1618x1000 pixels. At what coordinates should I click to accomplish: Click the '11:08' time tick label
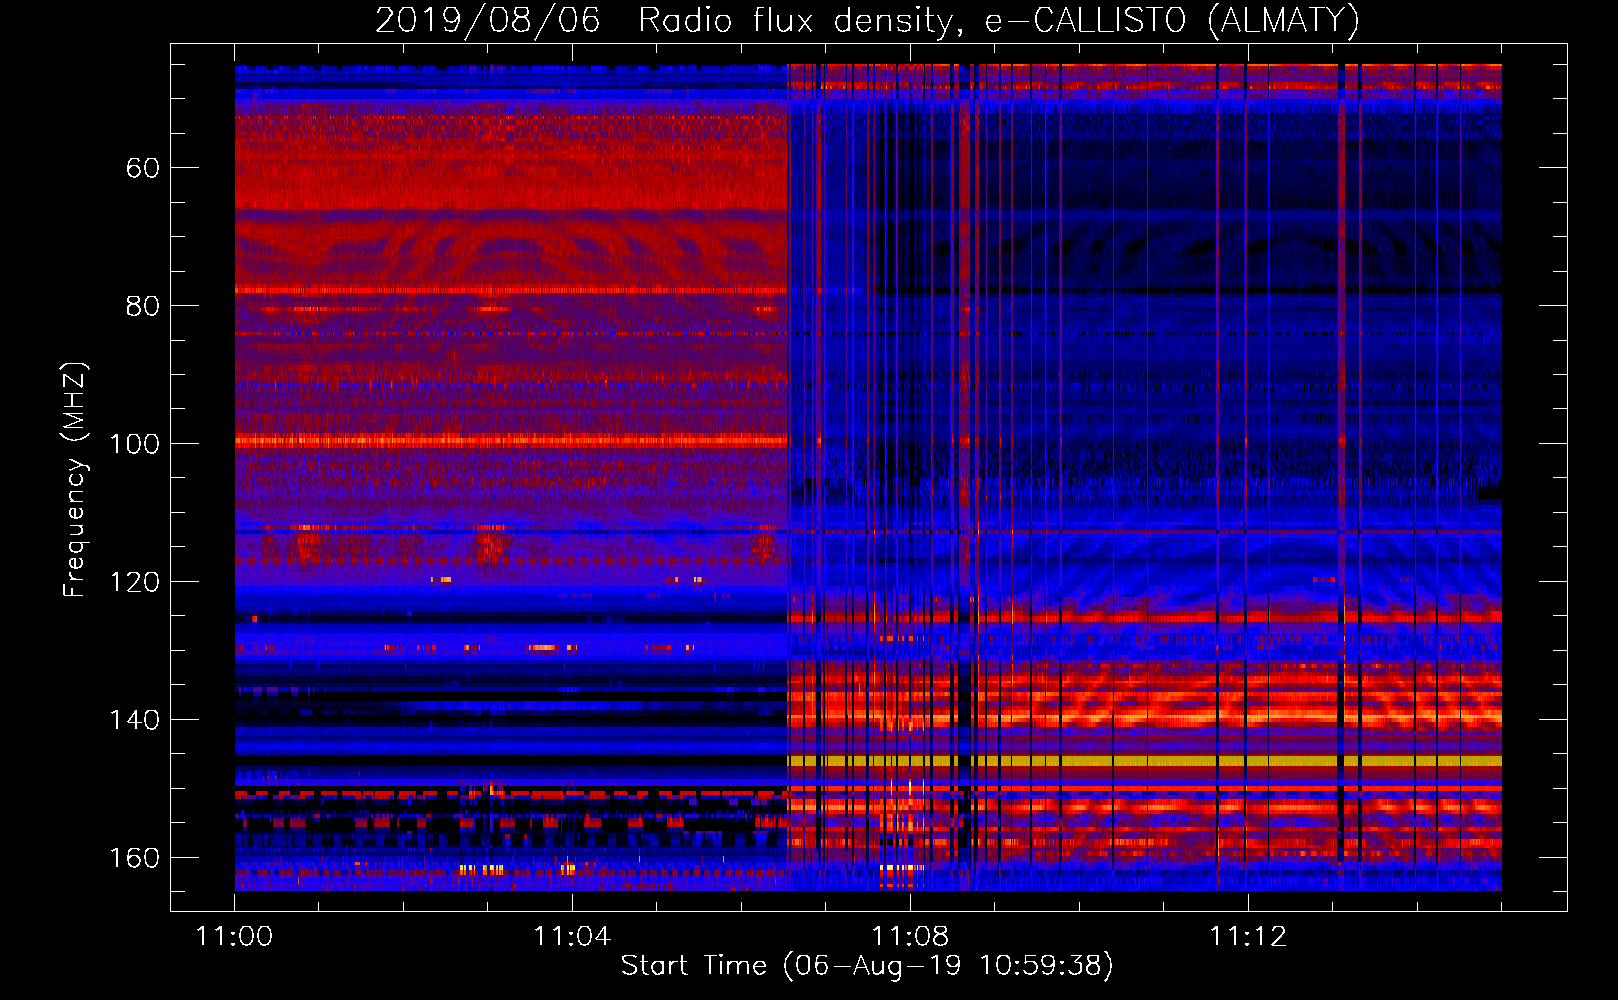click(x=910, y=937)
